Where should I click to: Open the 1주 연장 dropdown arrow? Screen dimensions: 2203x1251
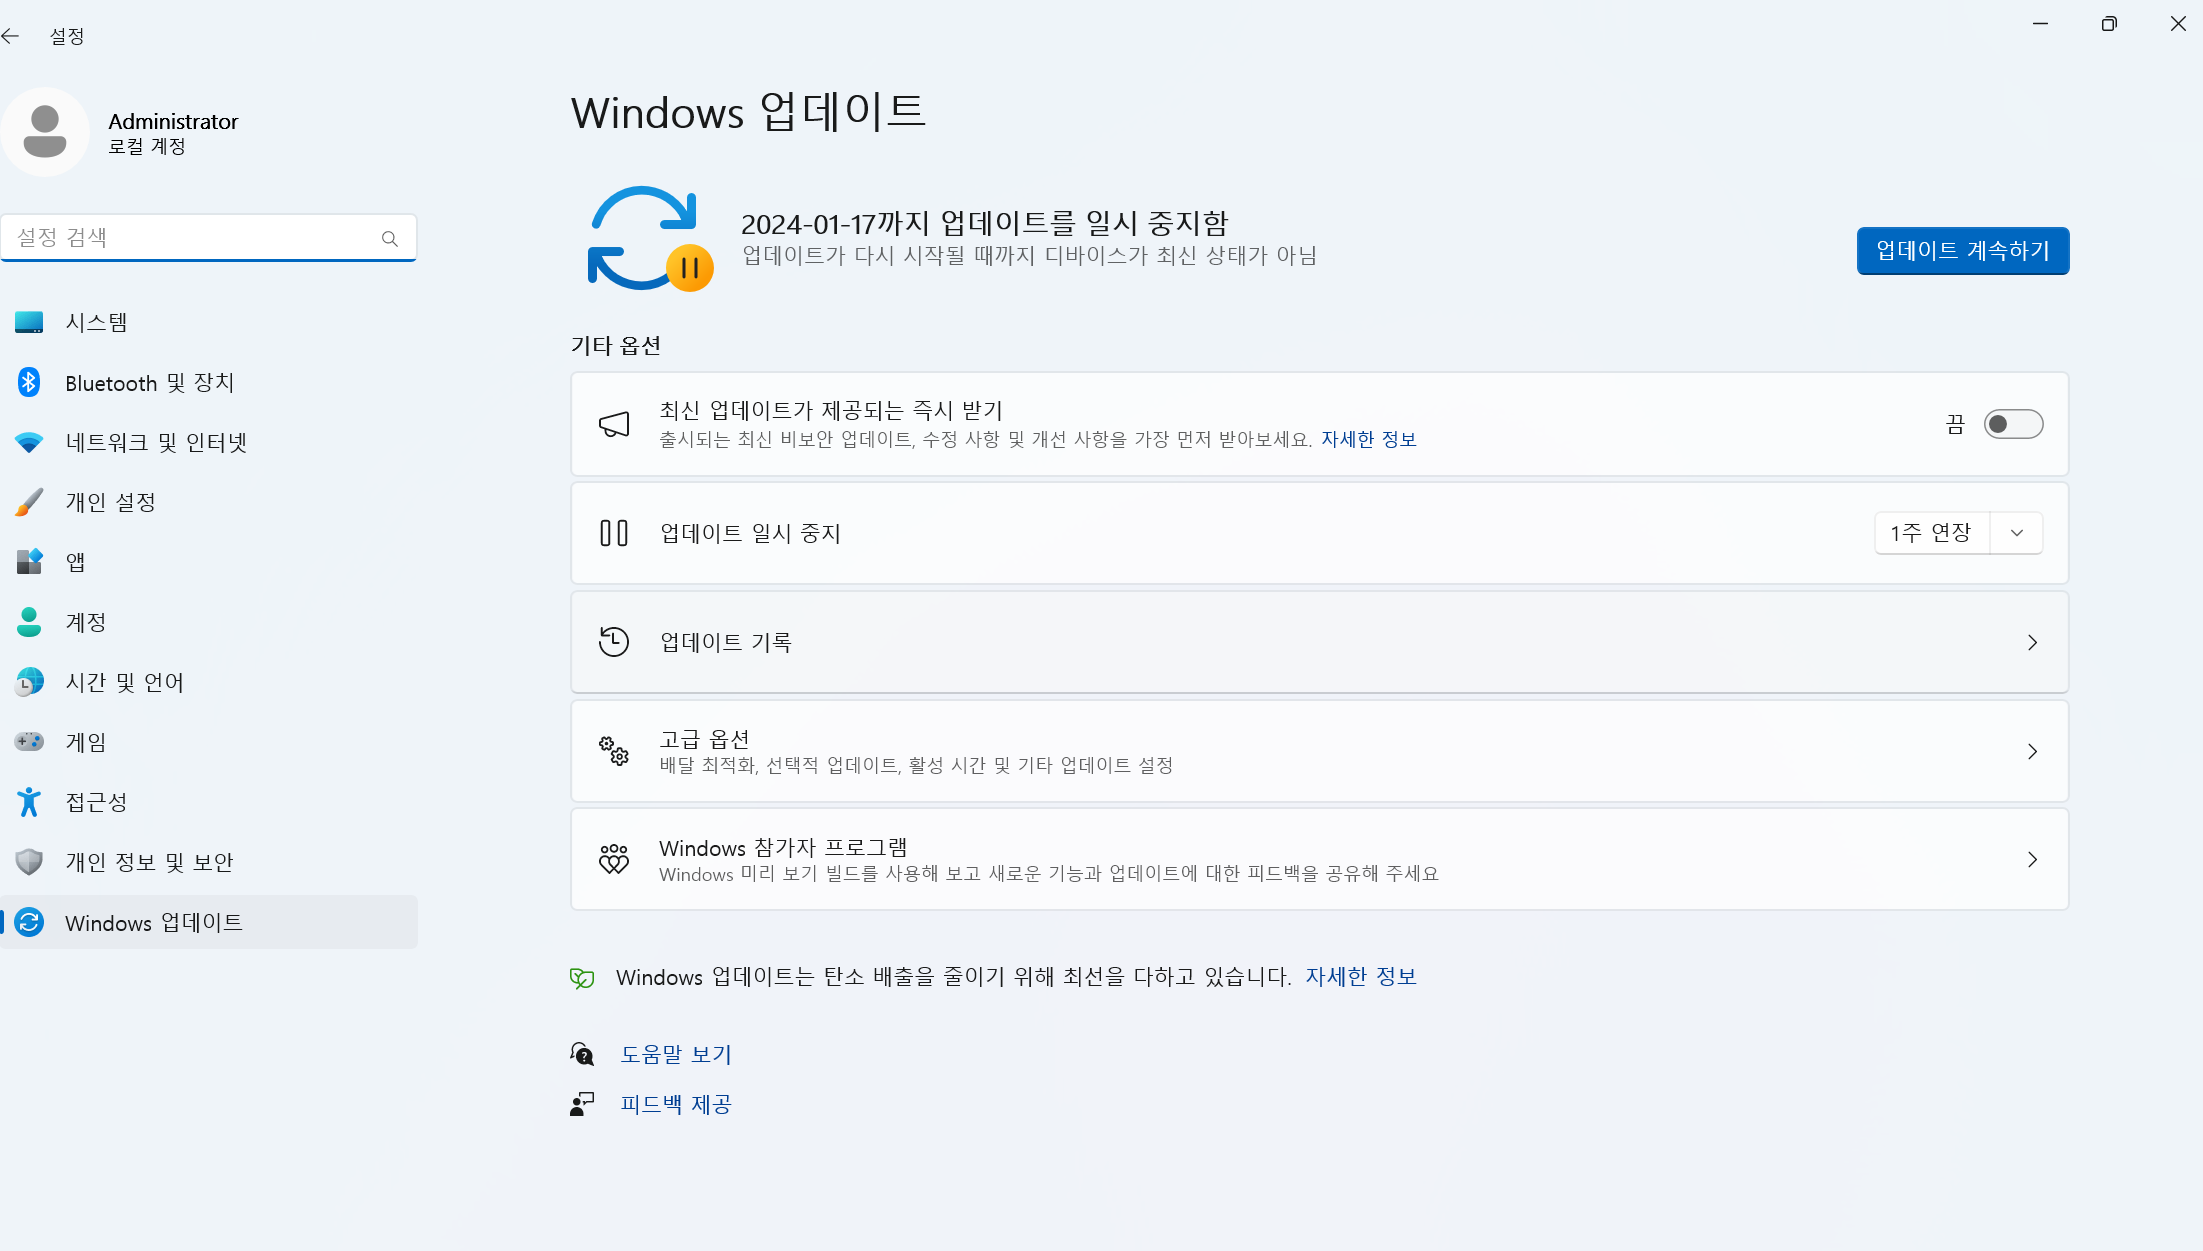click(x=2016, y=533)
